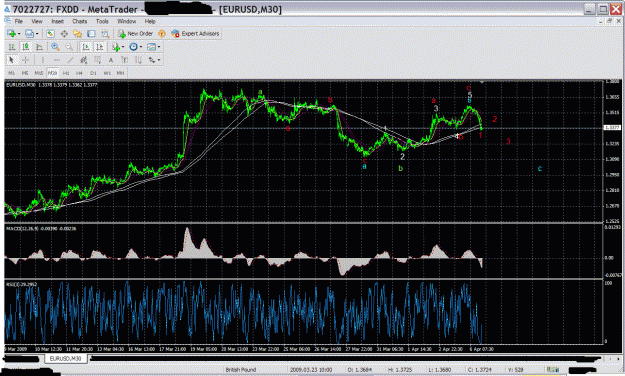Open the Templates icon
This screenshot has height=376, width=625.
[x=151, y=47]
